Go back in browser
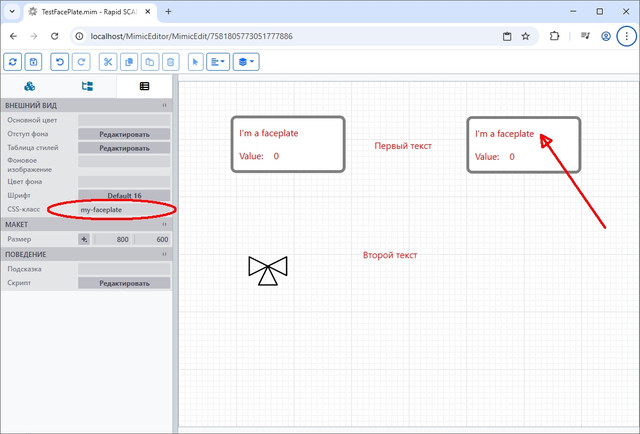Viewport: 640px width, 434px height. coord(13,36)
